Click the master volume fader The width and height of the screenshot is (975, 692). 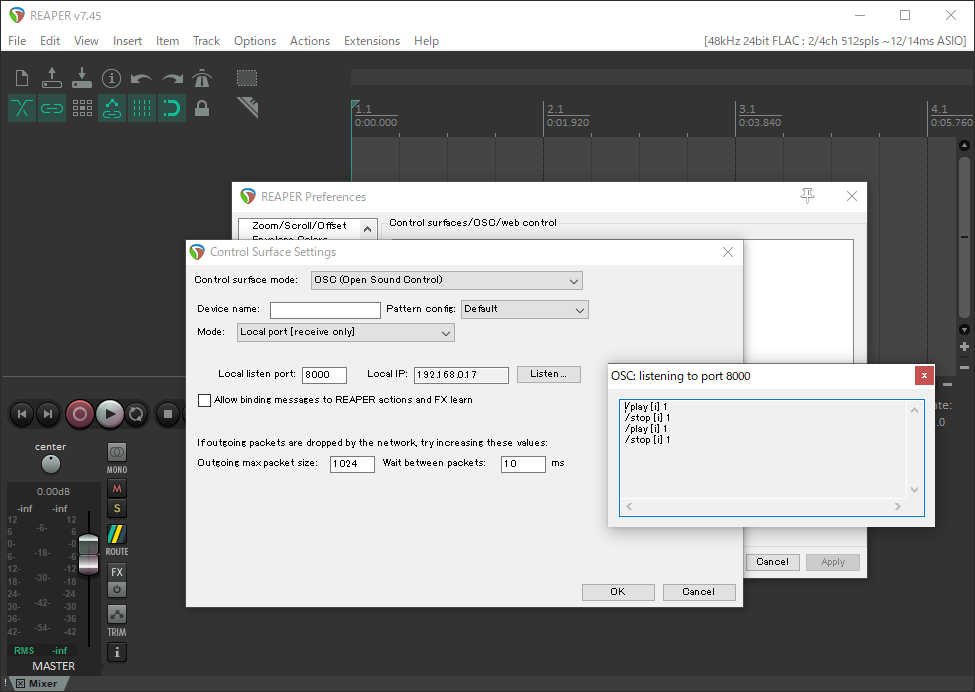point(88,554)
